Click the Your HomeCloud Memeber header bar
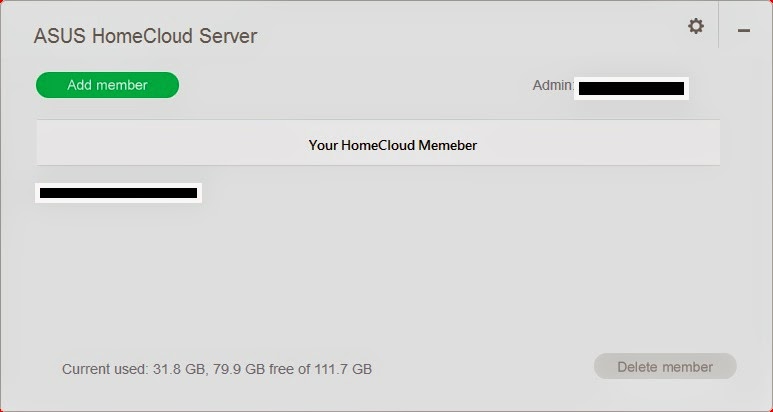The image size is (773, 412). point(378,143)
